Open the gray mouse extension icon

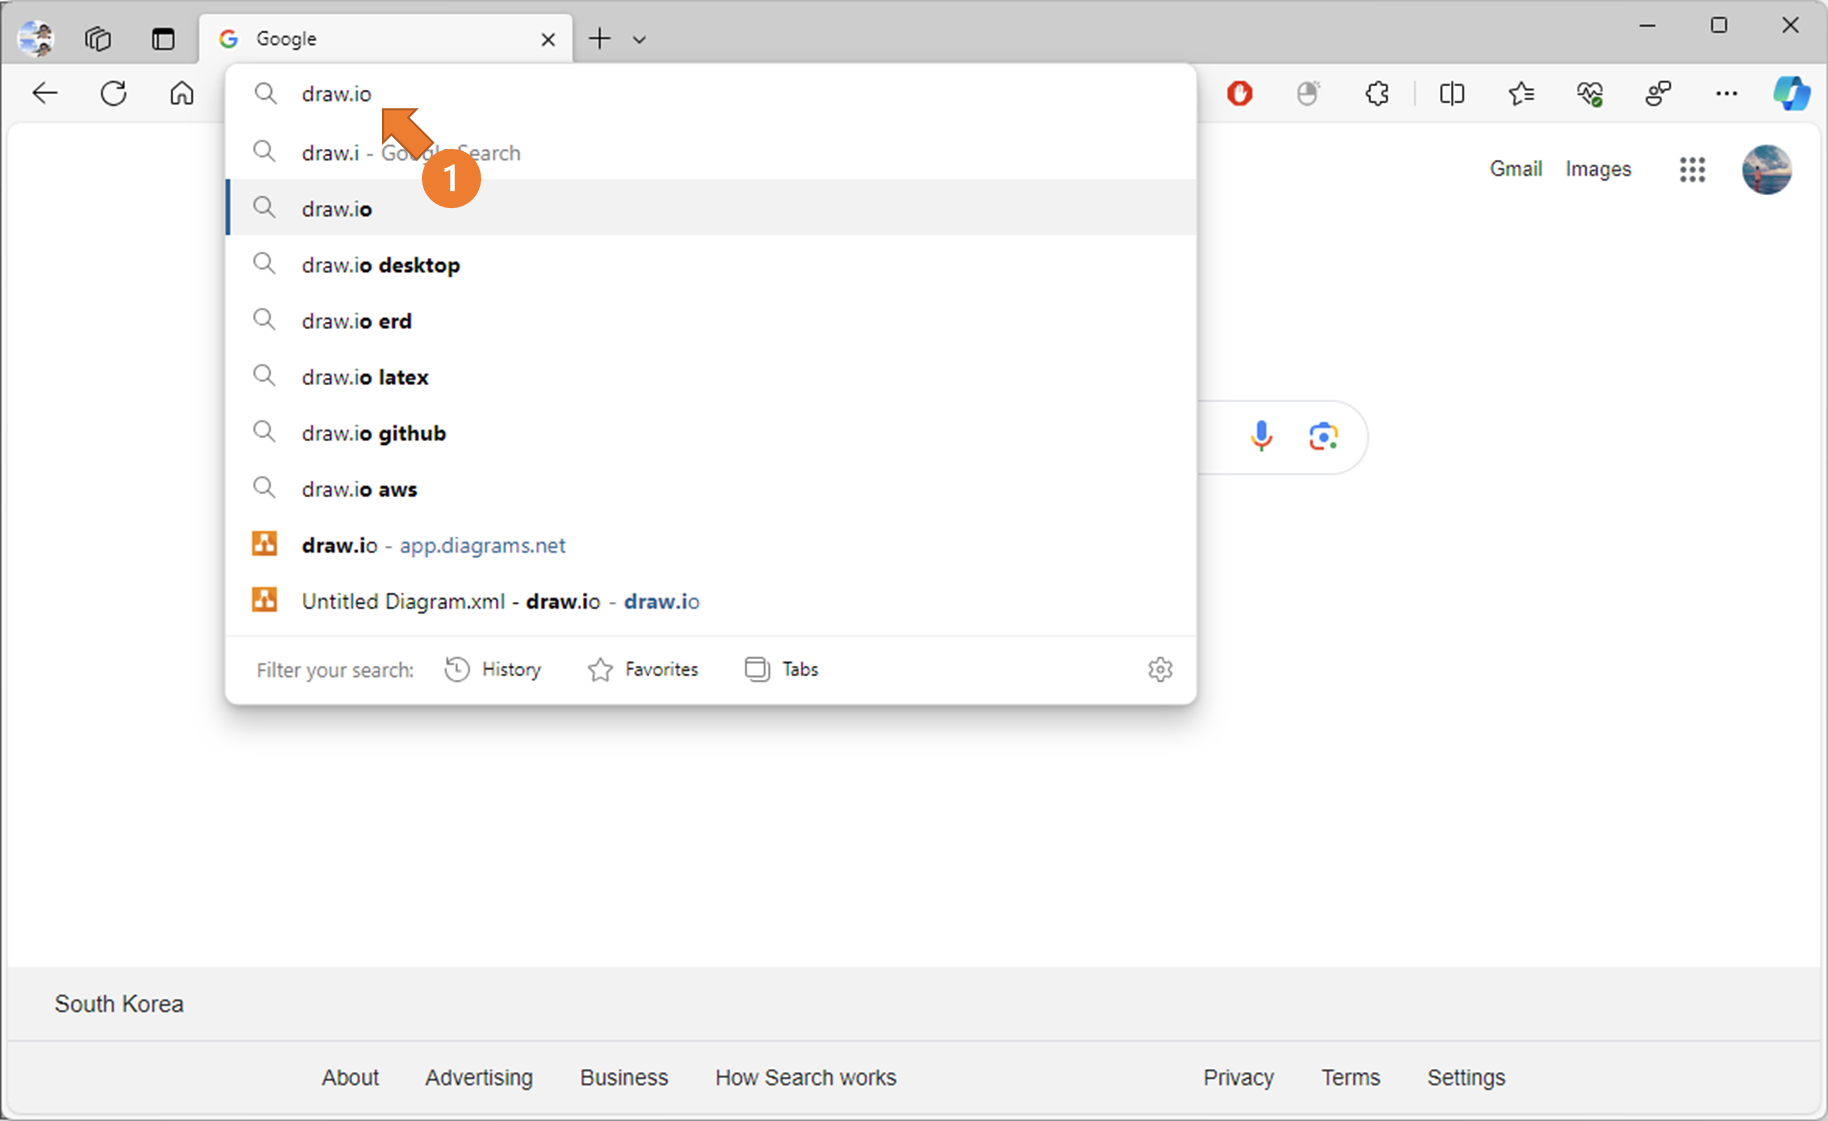point(1308,94)
